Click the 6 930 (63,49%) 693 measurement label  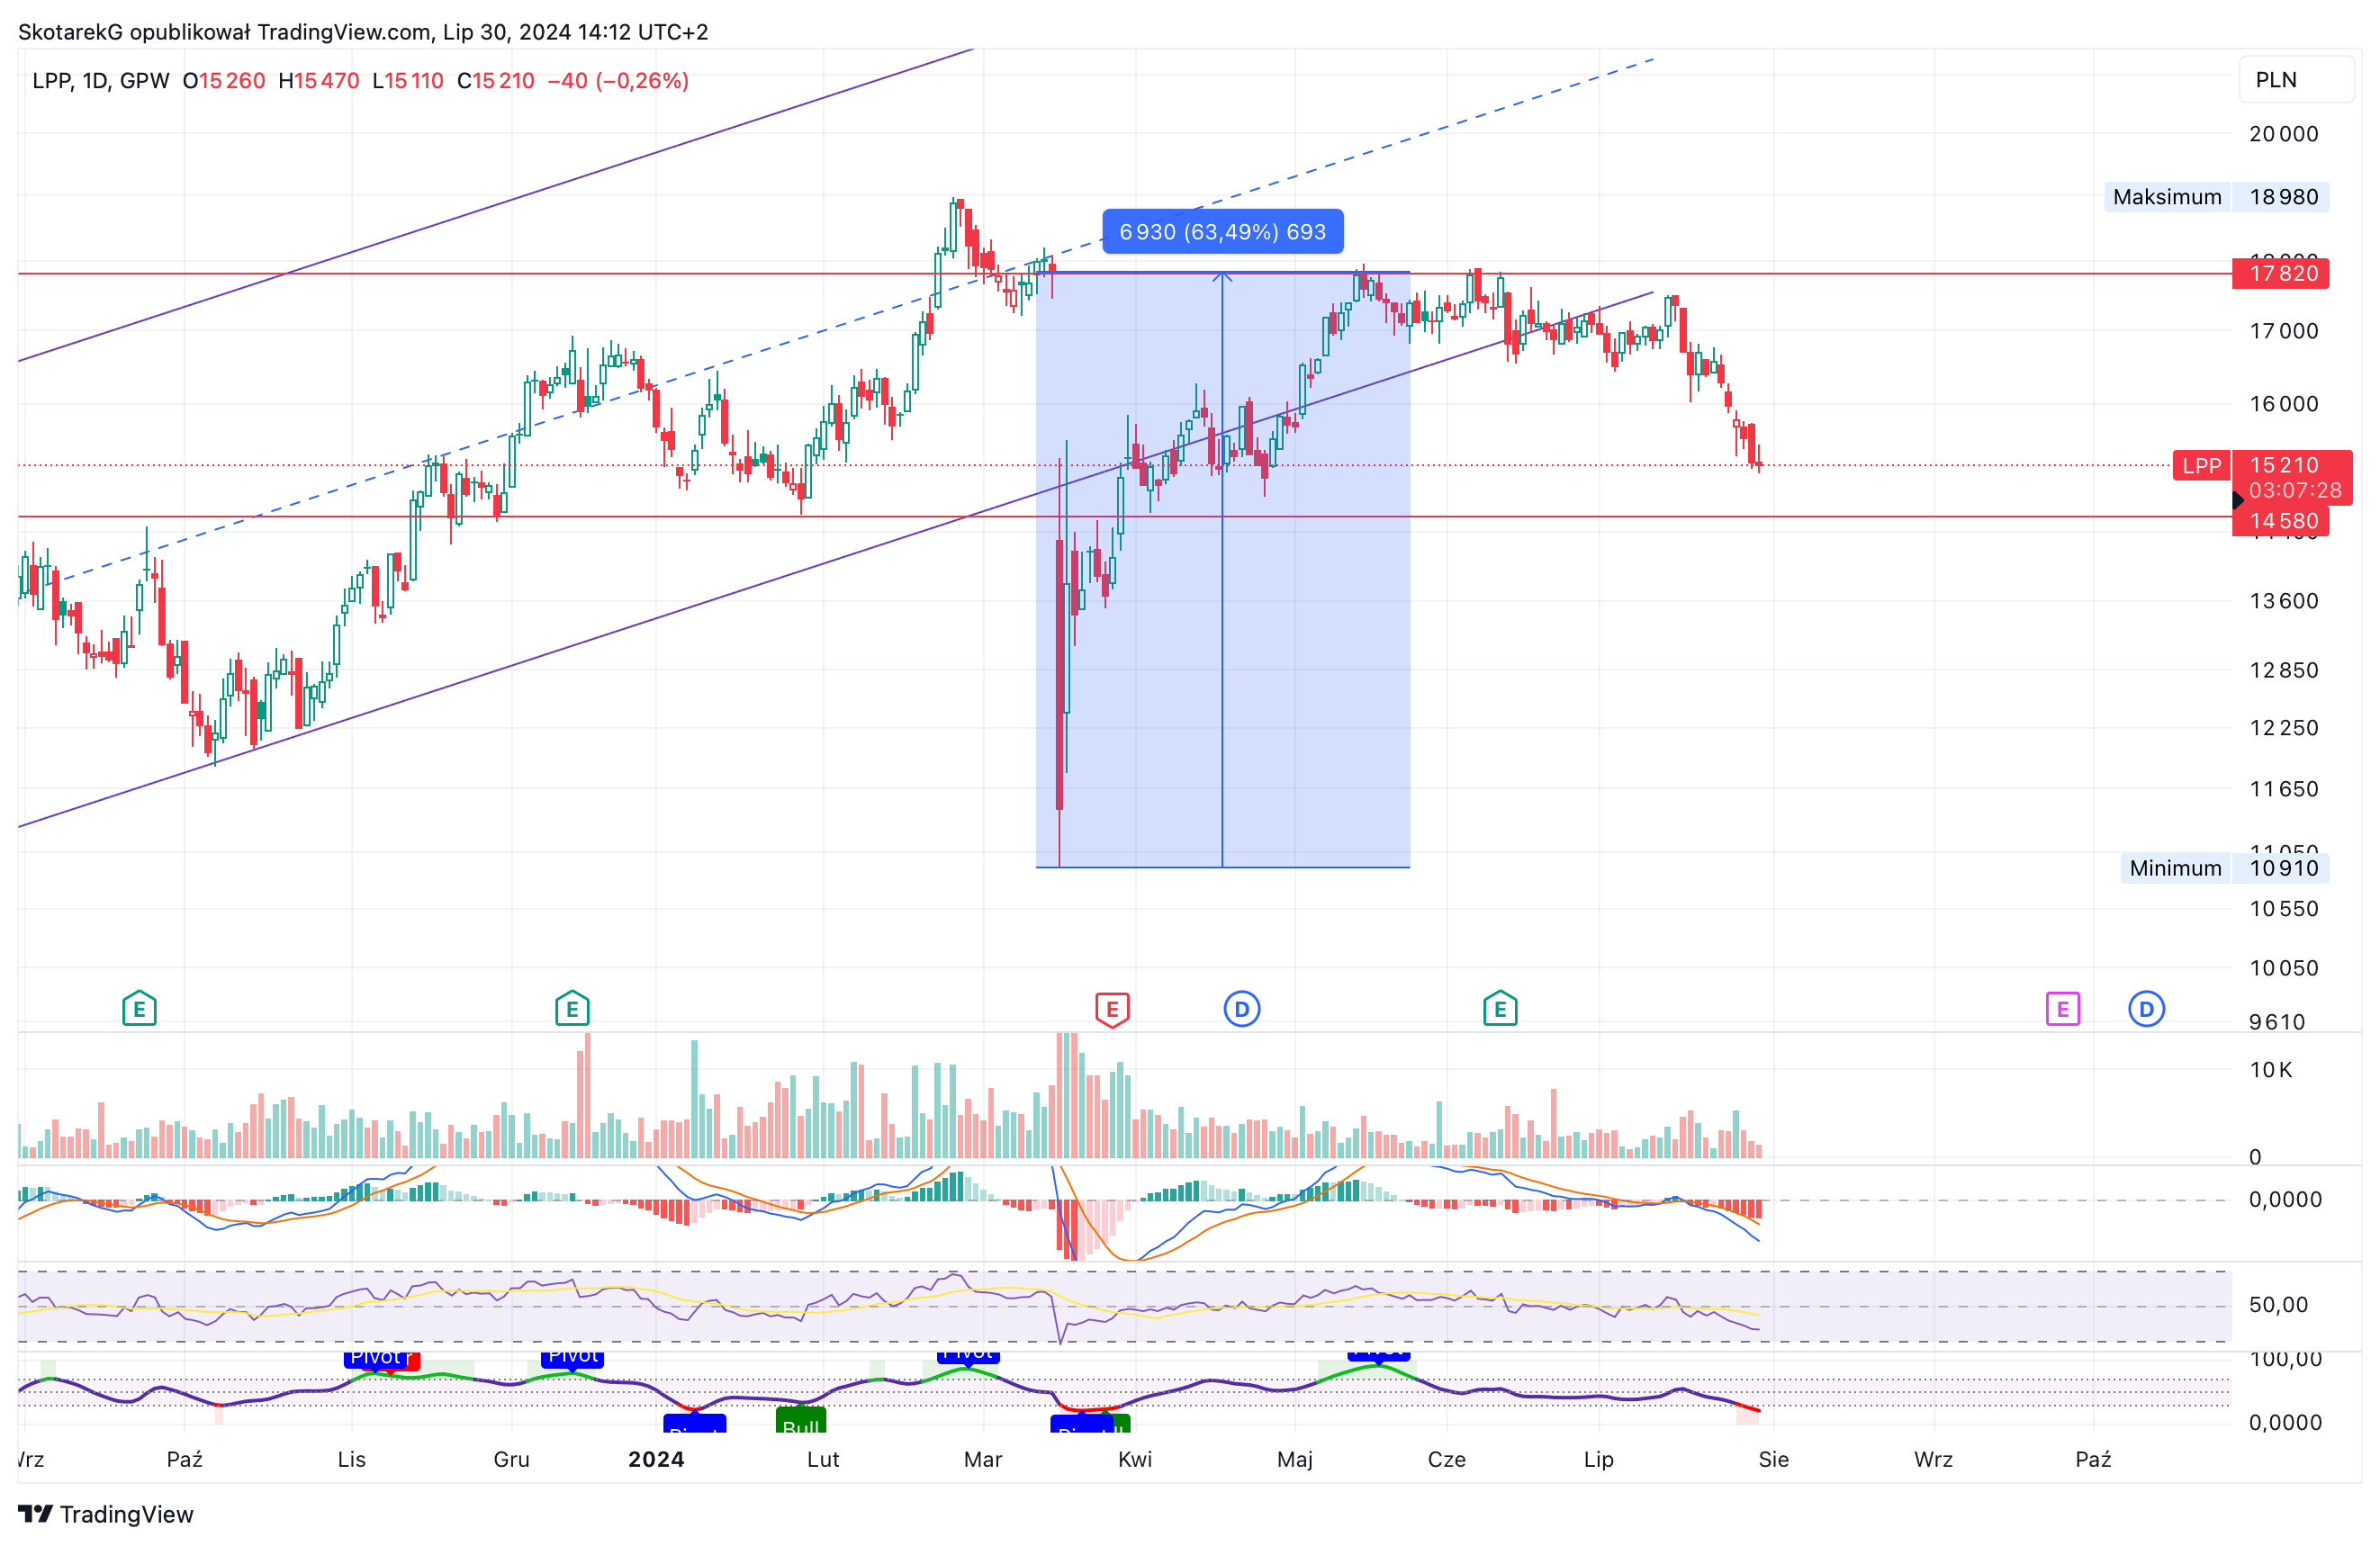pos(1222,232)
